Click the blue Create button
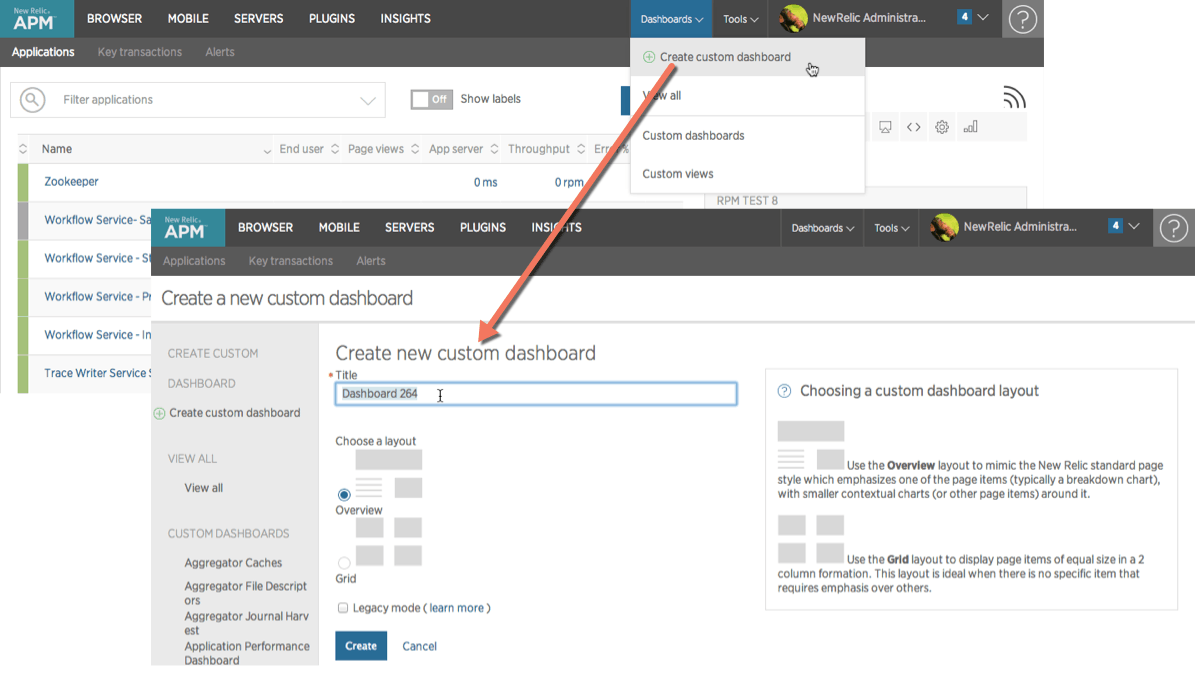This screenshot has height=683, width=1200. [361, 646]
